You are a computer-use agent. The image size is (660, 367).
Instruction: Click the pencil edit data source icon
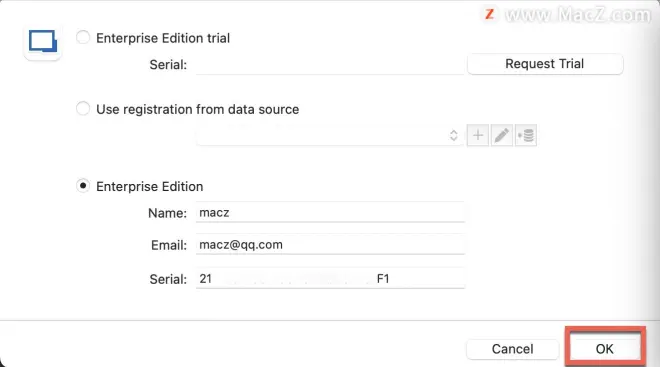click(502, 136)
